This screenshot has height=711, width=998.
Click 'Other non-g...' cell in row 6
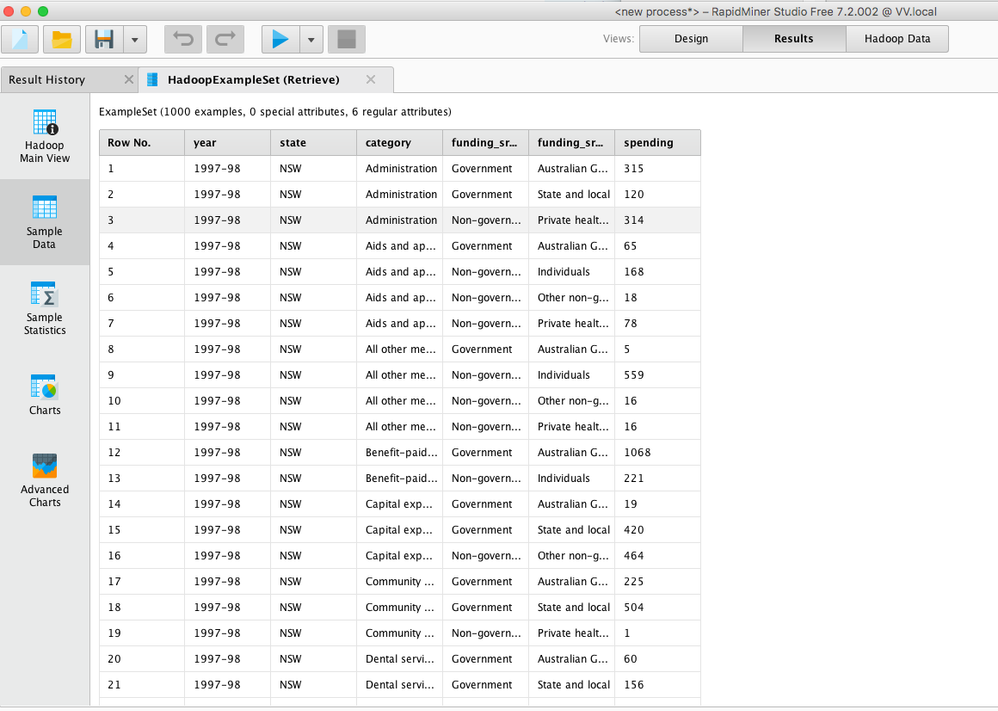[572, 297]
